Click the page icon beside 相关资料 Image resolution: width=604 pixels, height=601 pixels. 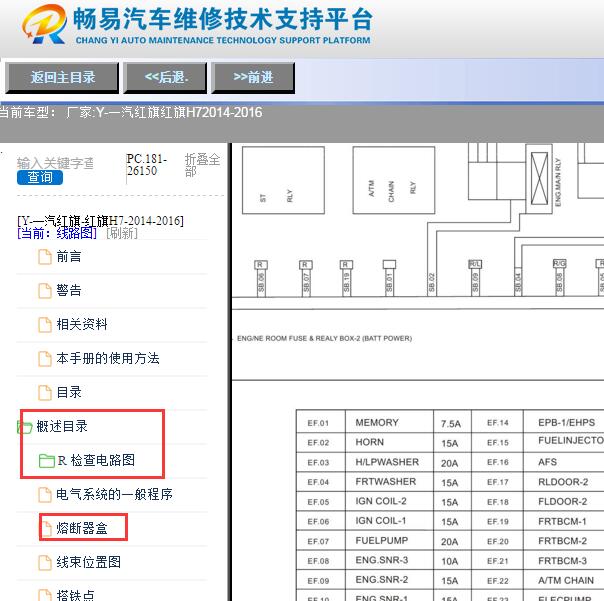coord(45,325)
